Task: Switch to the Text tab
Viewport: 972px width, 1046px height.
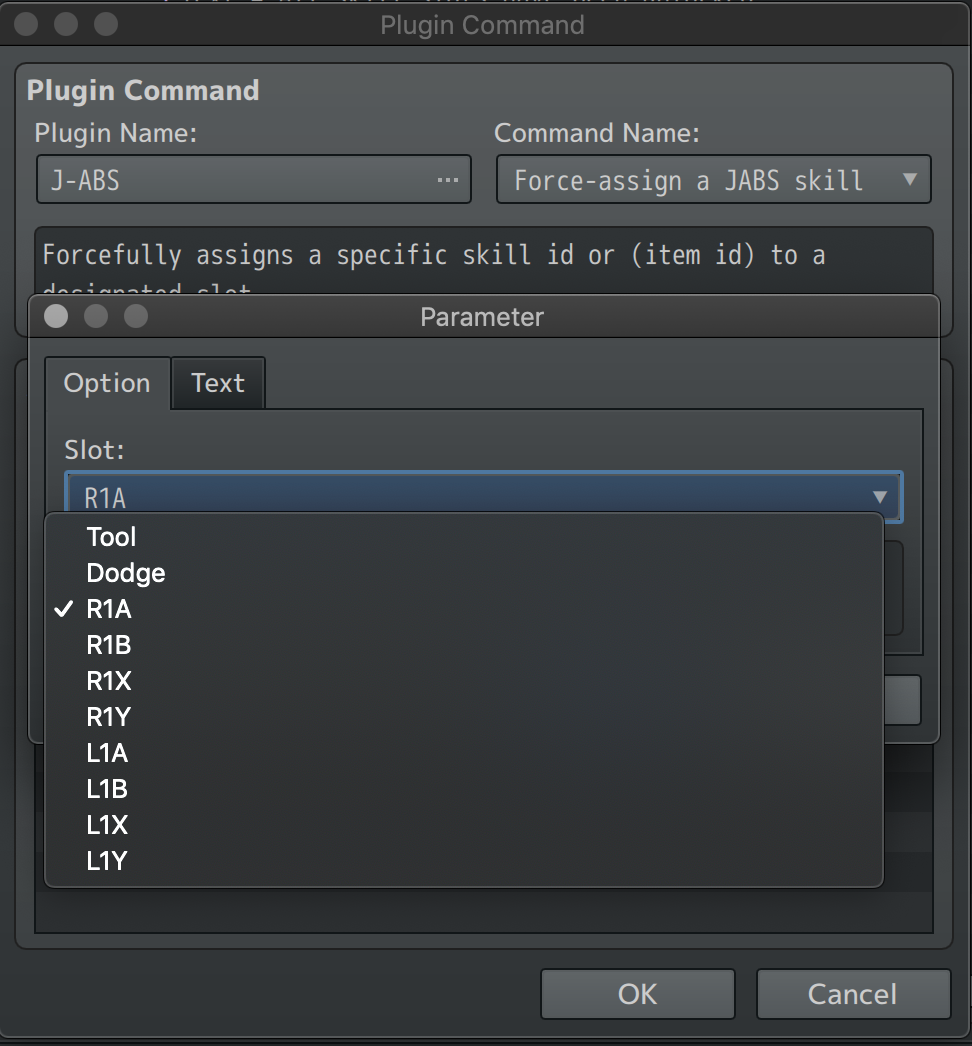Action: pos(218,383)
